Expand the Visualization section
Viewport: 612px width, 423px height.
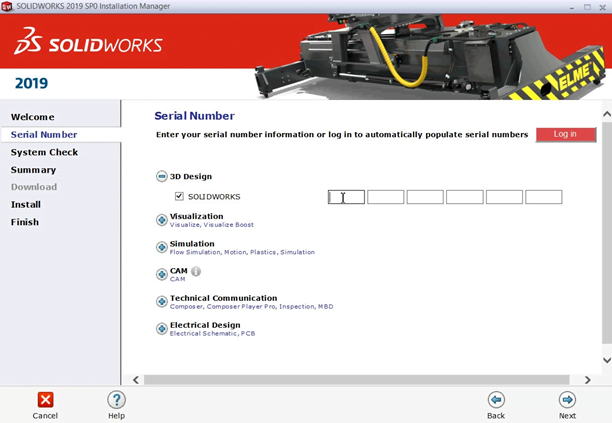162,220
